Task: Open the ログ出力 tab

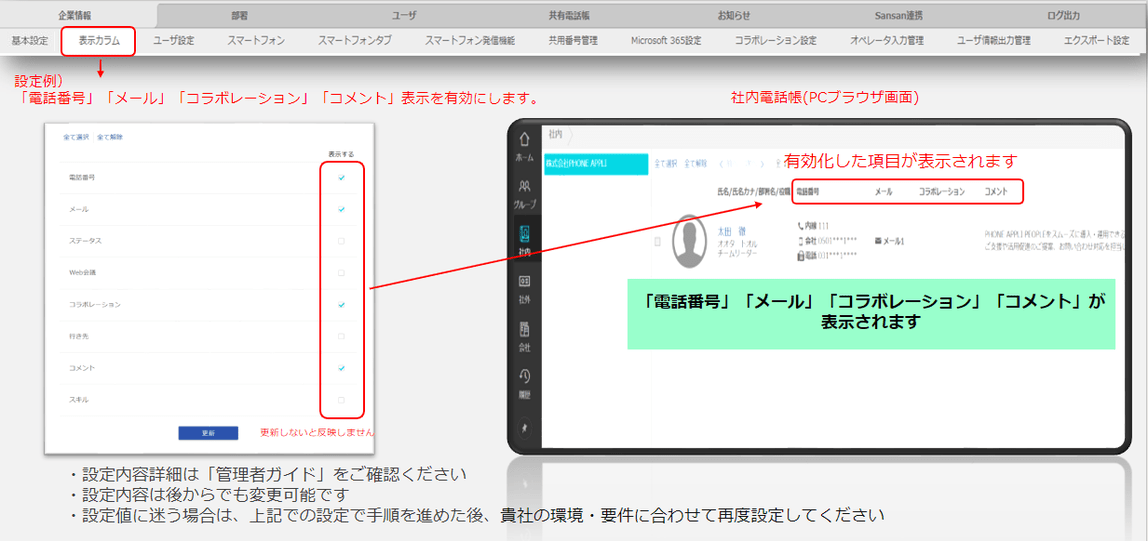Action: 1063,15
